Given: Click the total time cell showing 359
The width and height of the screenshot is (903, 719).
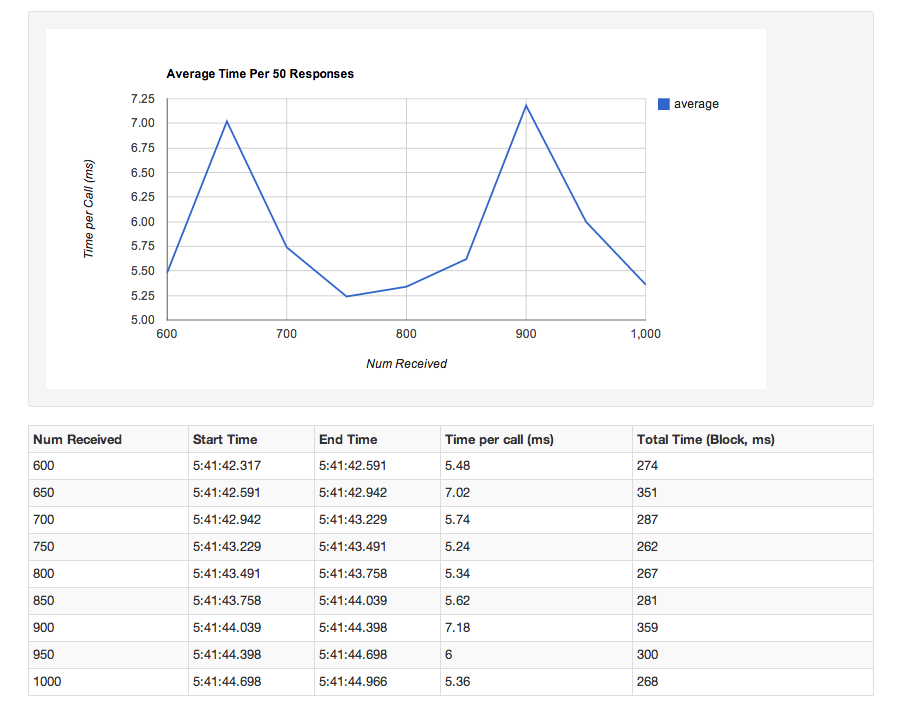Looking at the screenshot, I should (647, 628).
